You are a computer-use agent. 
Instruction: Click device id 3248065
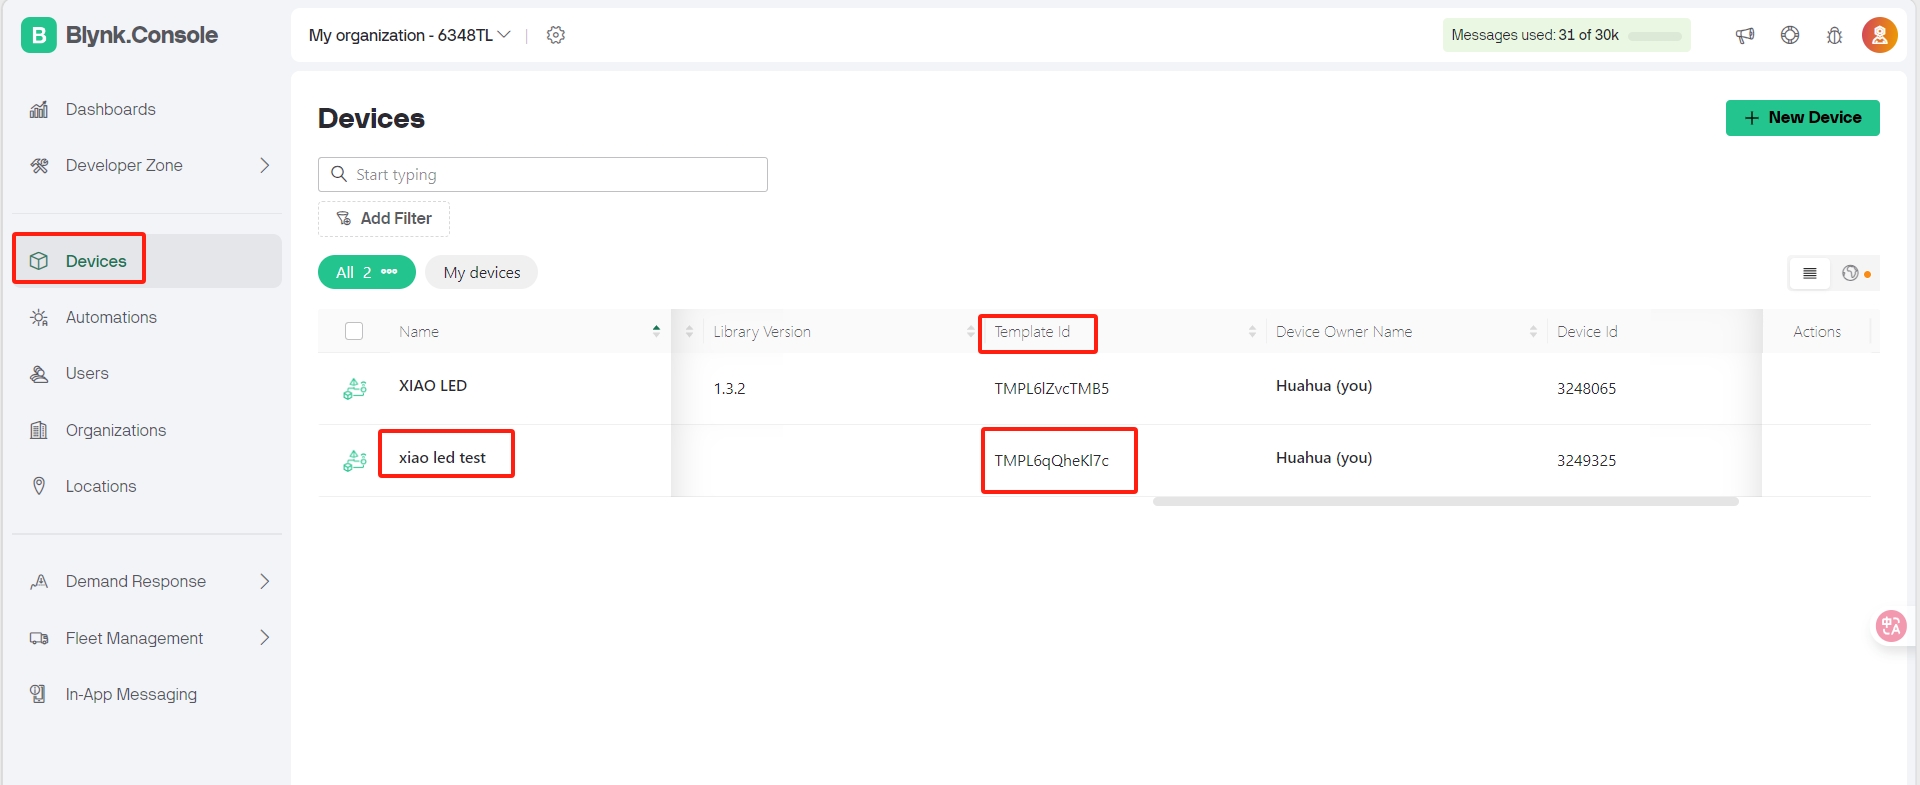point(1586,388)
